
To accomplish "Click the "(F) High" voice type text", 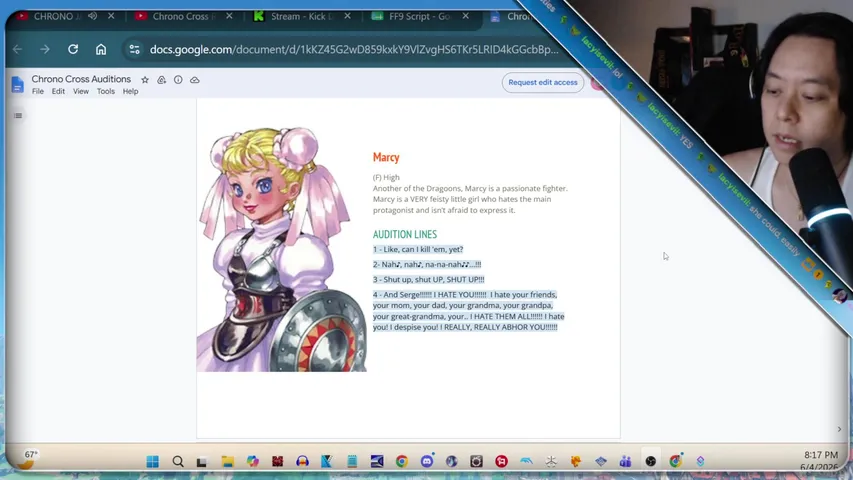I will (x=386, y=177).
